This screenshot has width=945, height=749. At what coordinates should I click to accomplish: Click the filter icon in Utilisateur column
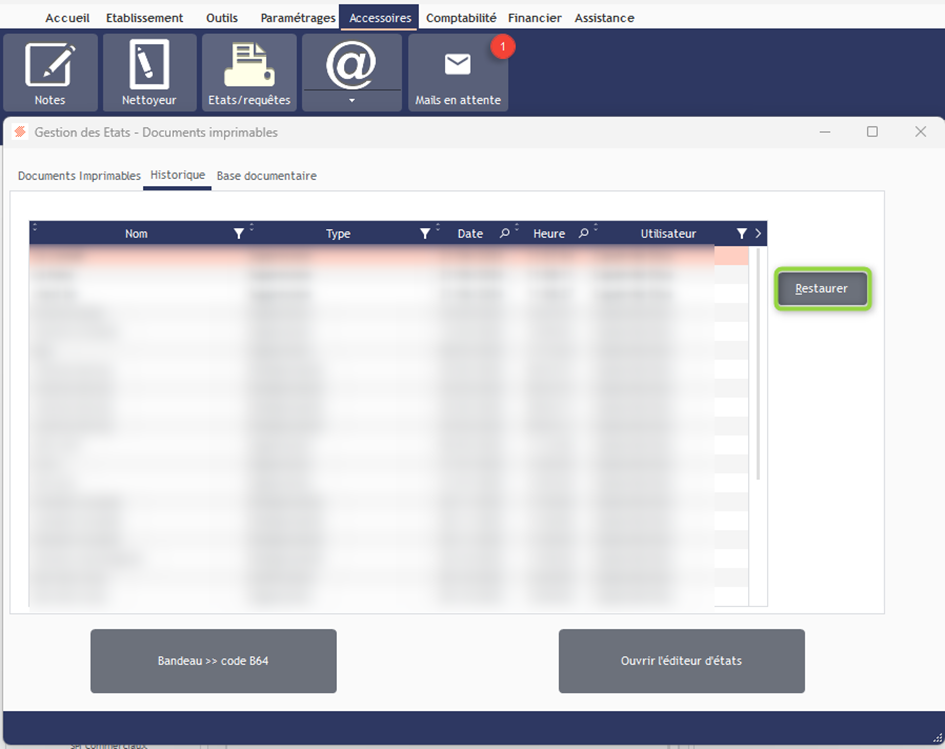[742, 234]
